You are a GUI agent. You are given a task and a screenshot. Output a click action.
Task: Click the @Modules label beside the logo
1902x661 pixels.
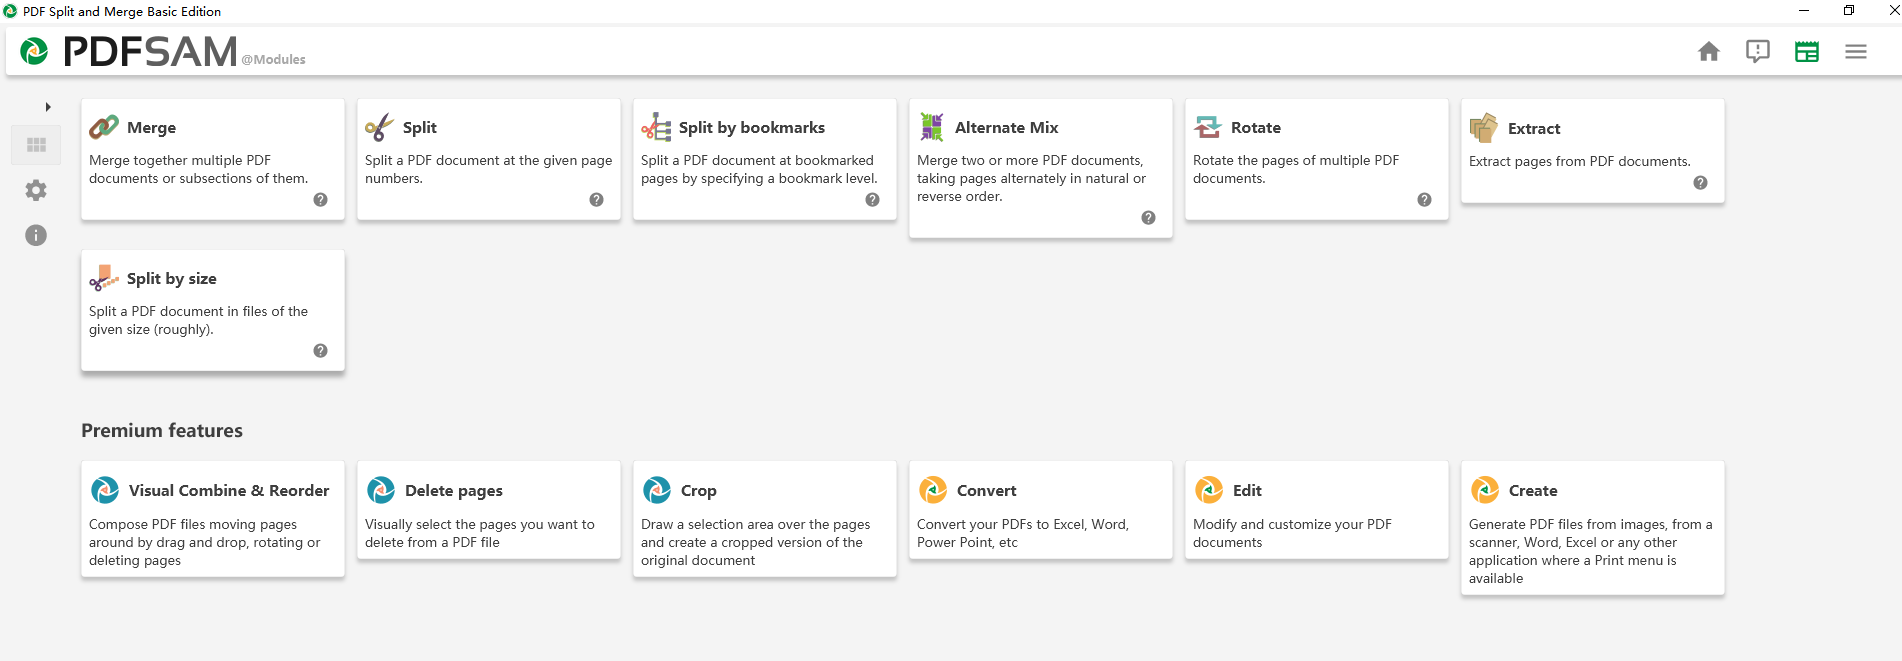[274, 59]
